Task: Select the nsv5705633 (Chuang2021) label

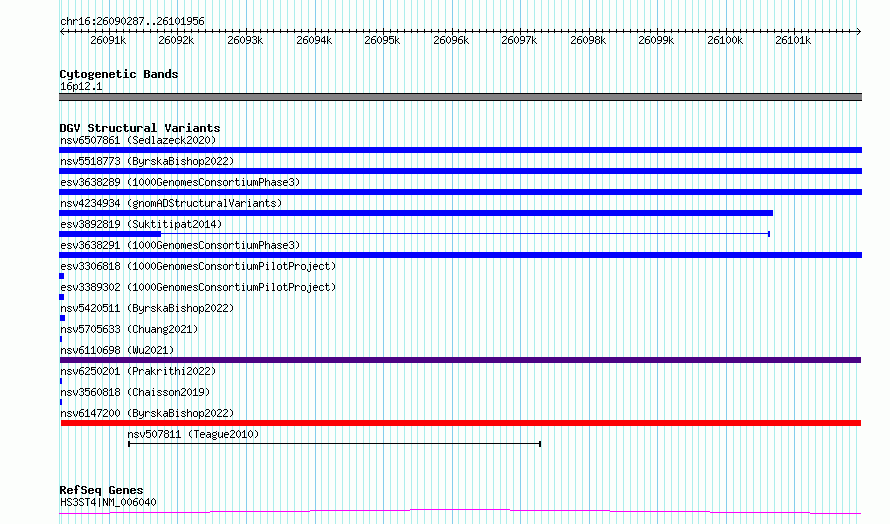Action: click(x=129, y=329)
